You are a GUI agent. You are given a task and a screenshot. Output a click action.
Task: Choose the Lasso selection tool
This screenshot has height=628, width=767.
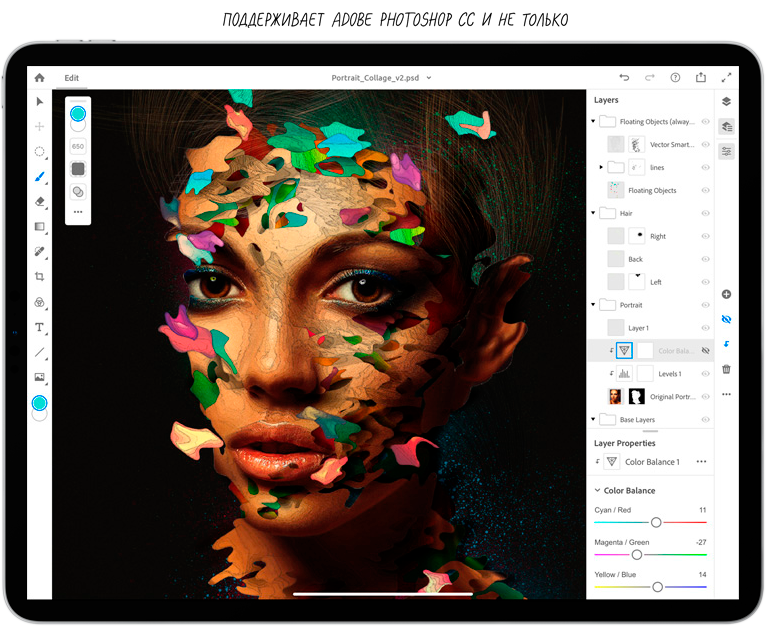point(40,151)
